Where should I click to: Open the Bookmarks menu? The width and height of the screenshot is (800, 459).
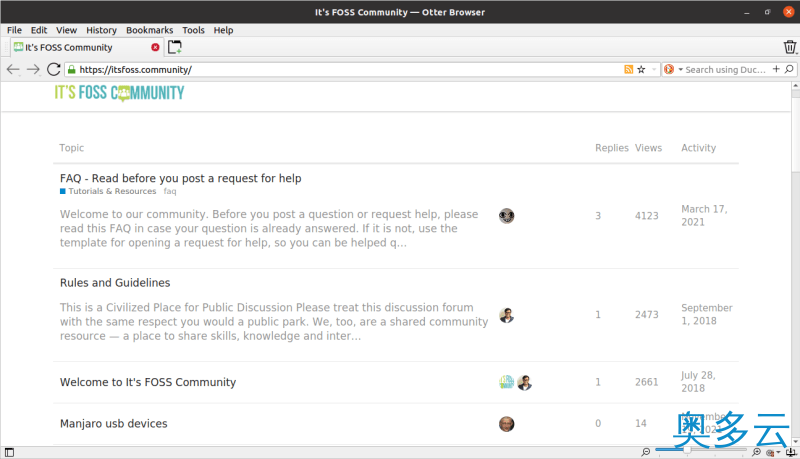click(x=149, y=30)
